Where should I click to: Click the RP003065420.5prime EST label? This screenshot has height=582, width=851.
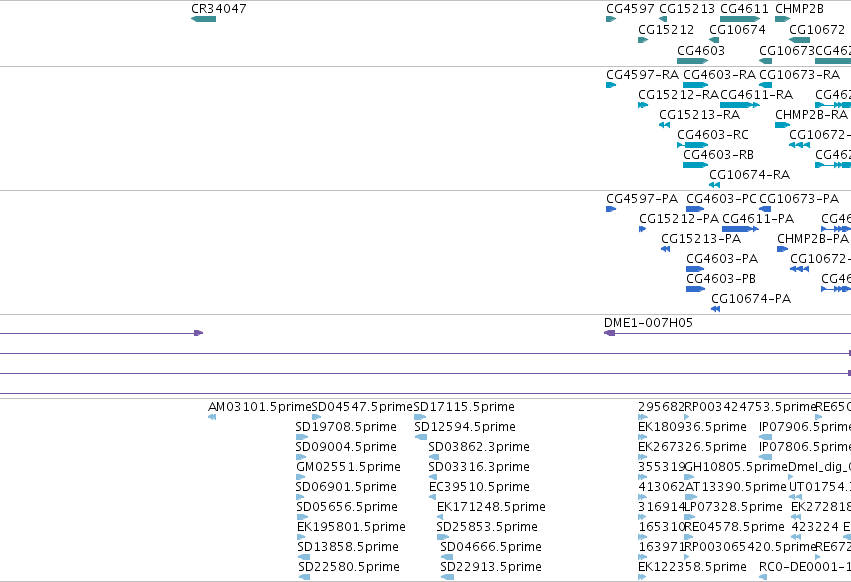pos(751,547)
